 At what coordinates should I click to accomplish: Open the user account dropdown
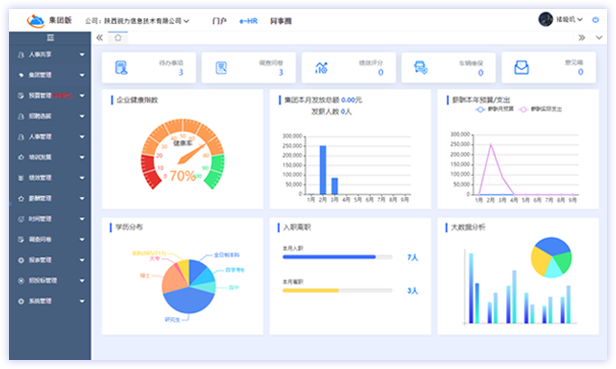[561, 19]
